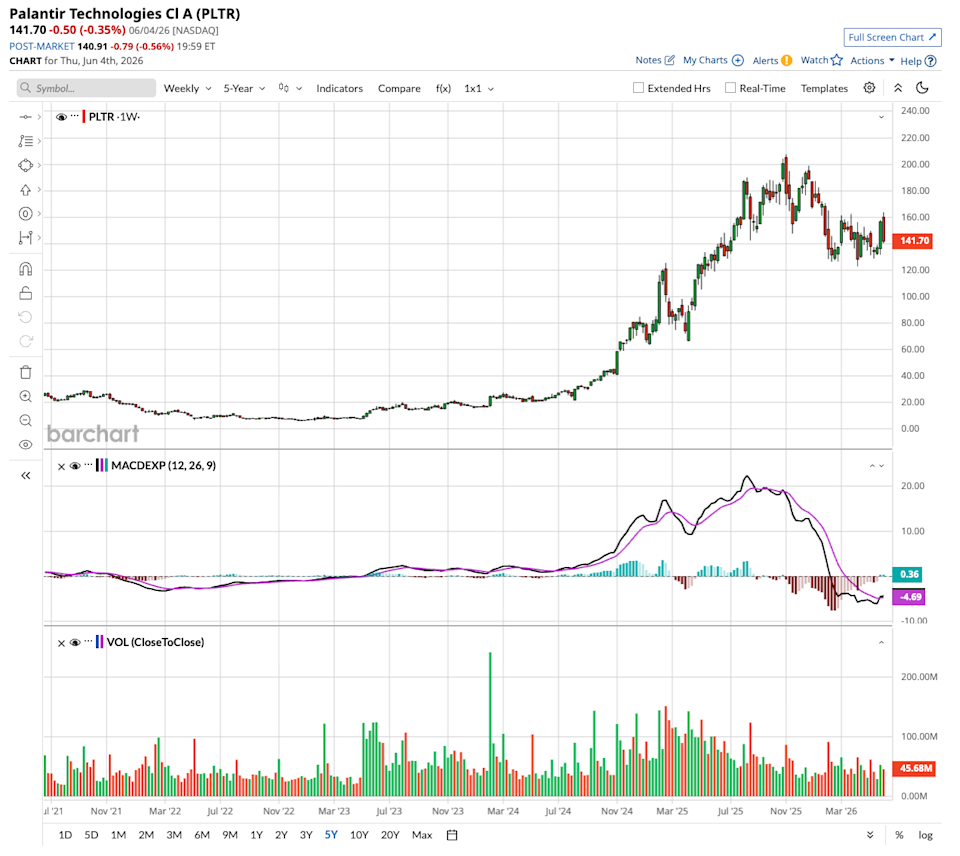Toggle PLTR series visibility eye
960x856 pixels.
pos(61,117)
